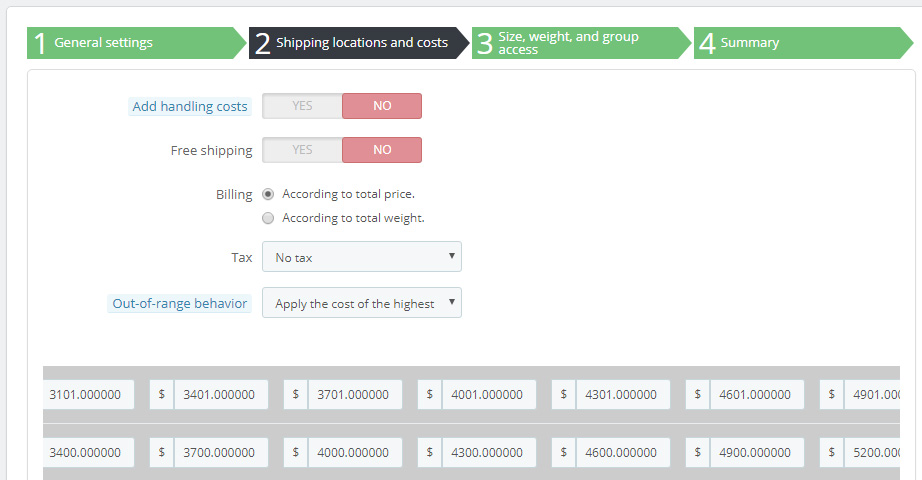This screenshot has height=480, width=922.
Task: Edit the 3401.000000 range field
Action: pyautogui.click(x=221, y=394)
